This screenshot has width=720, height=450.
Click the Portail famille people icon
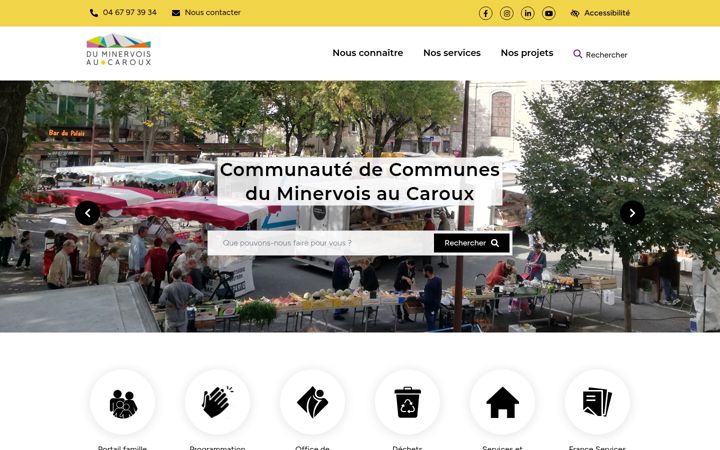pyautogui.click(x=123, y=402)
